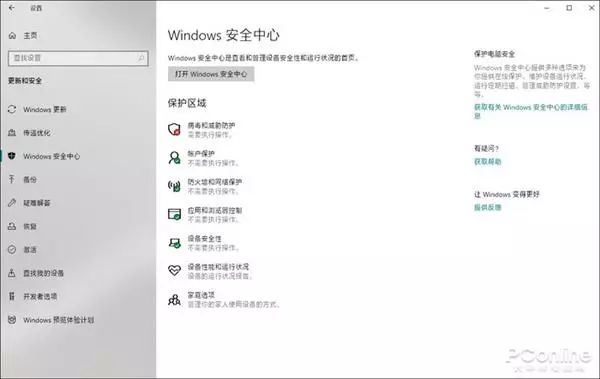Screen dimensions: 600x379
Task: Open 帐户保护 person icon
Action: [x=174, y=158]
